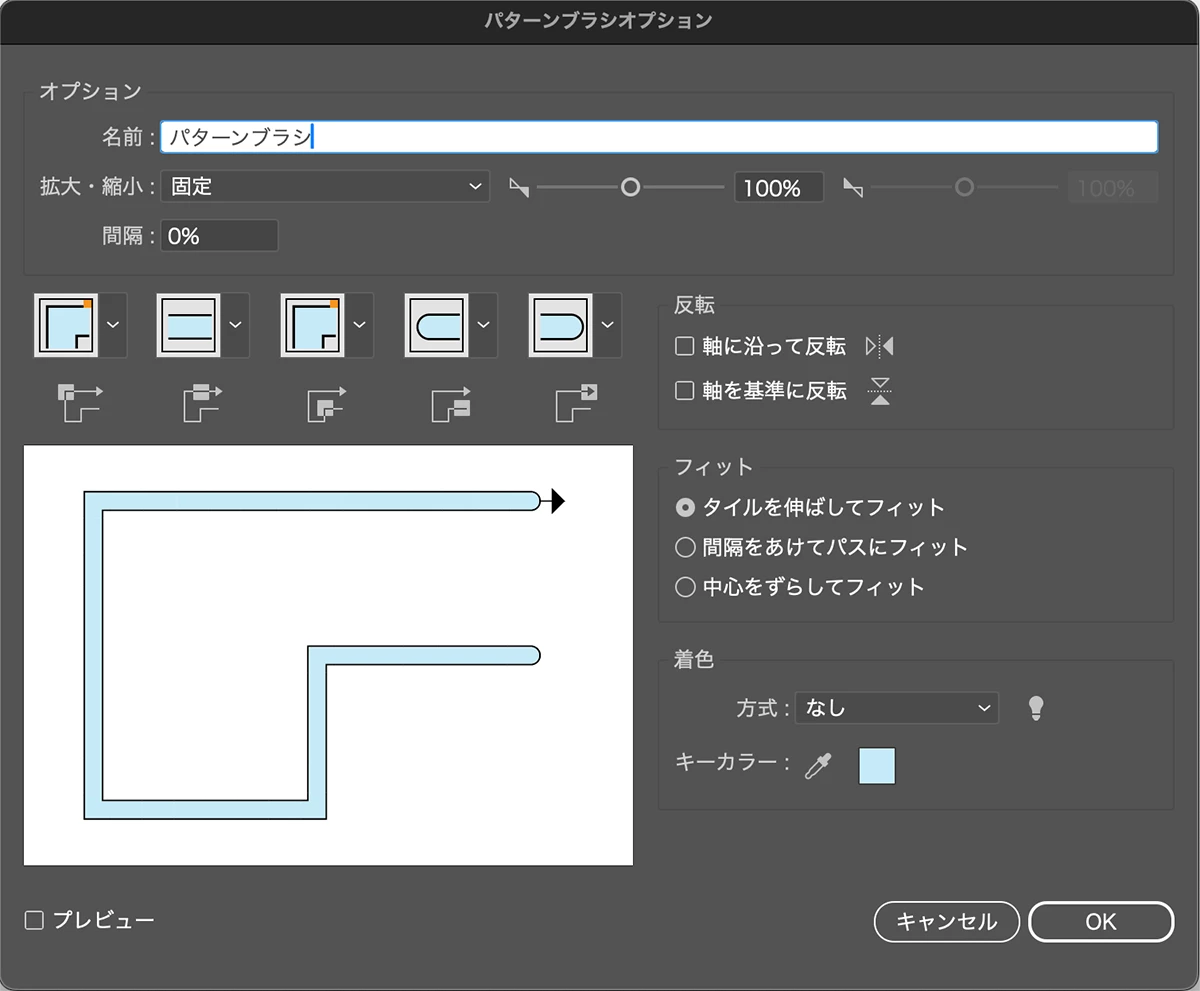This screenshot has height=991, width=1200.
Task: Click the OK button
Action: pos(1101,922)
